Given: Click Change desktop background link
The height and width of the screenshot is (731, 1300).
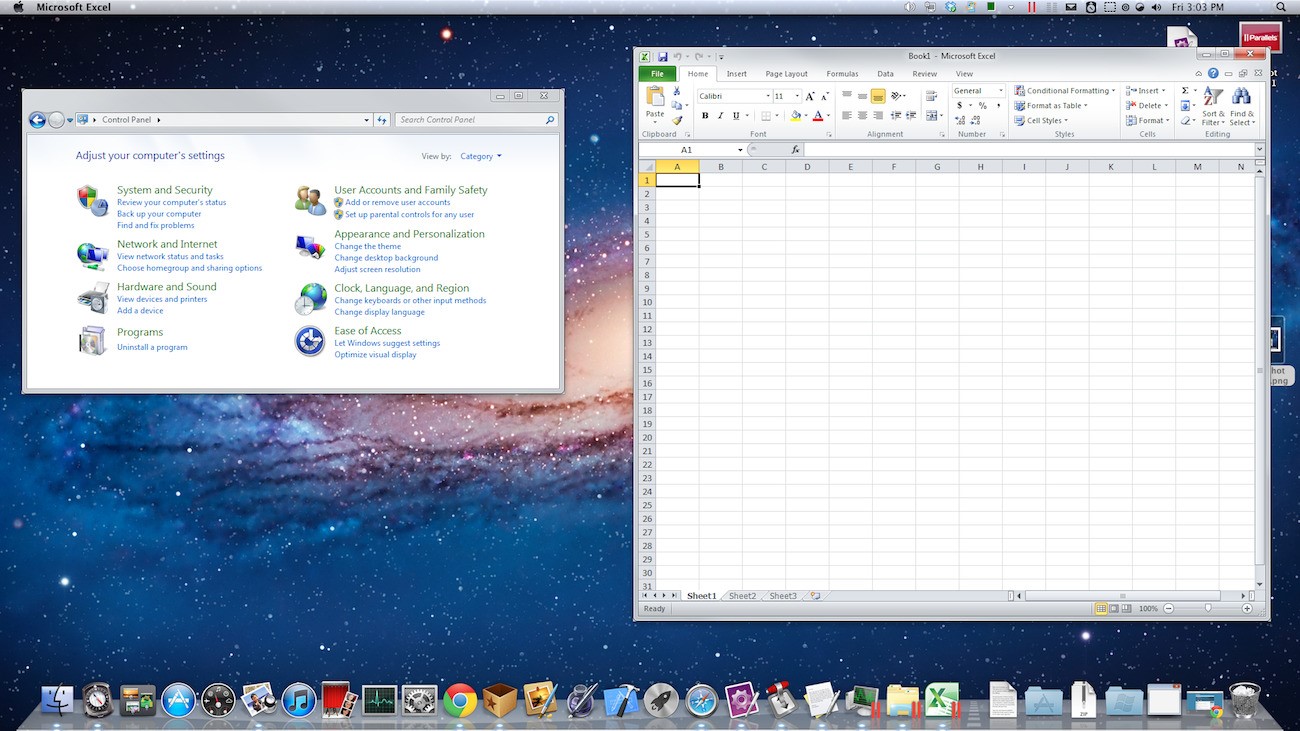Looking at the screenshot, I should (x=386, y=258).
